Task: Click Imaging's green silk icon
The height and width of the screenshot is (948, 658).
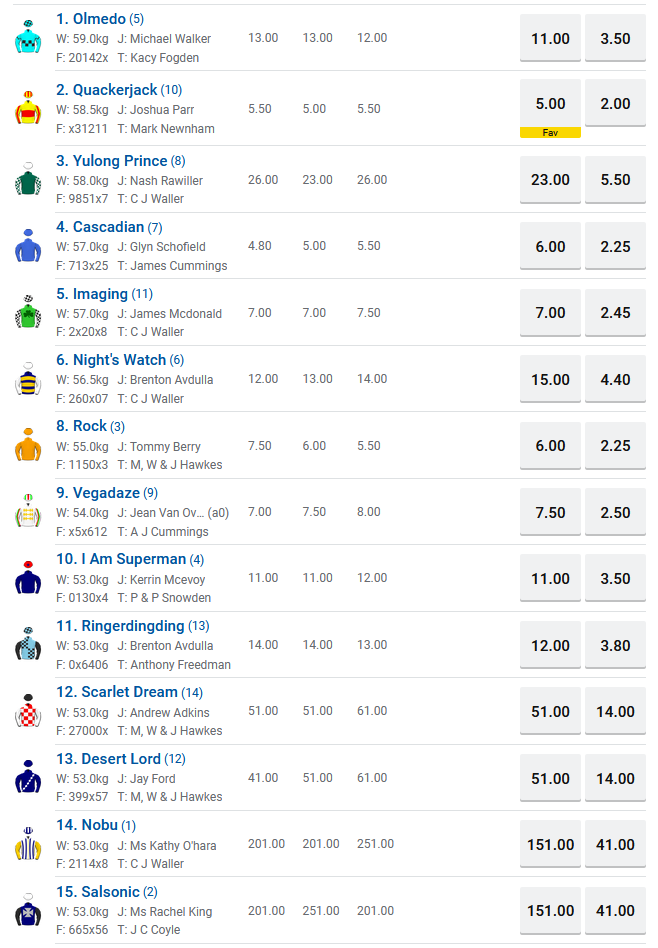Action: (x=28, y=313)
